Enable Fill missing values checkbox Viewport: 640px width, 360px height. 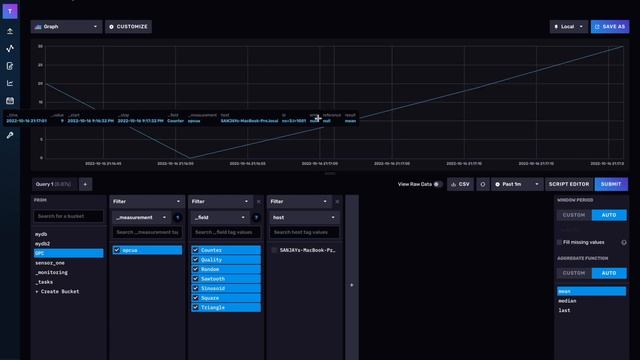[559, 242]
